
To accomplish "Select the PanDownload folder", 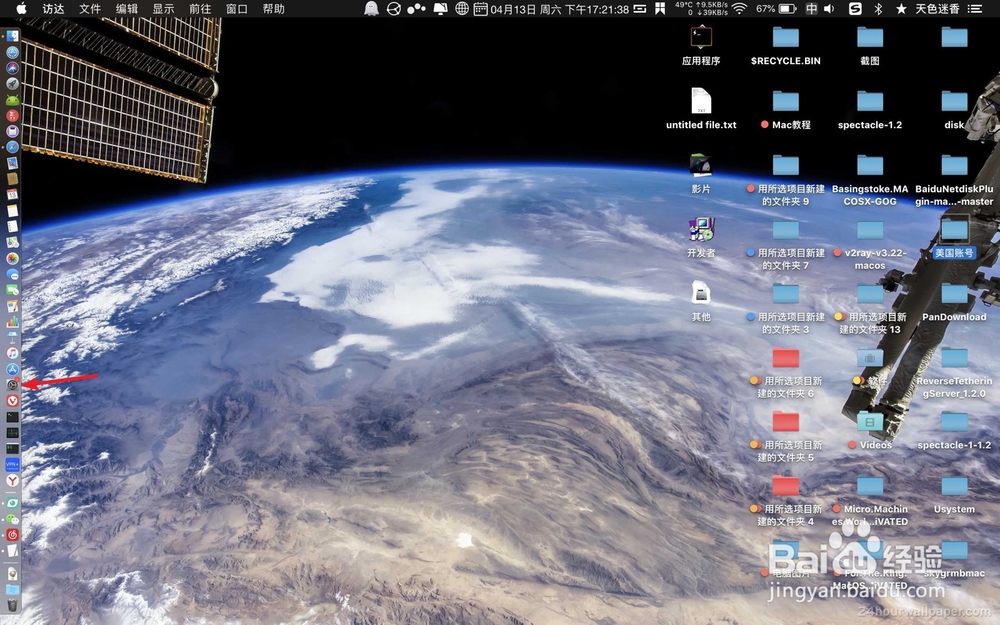I will click(x=954, y=293).
